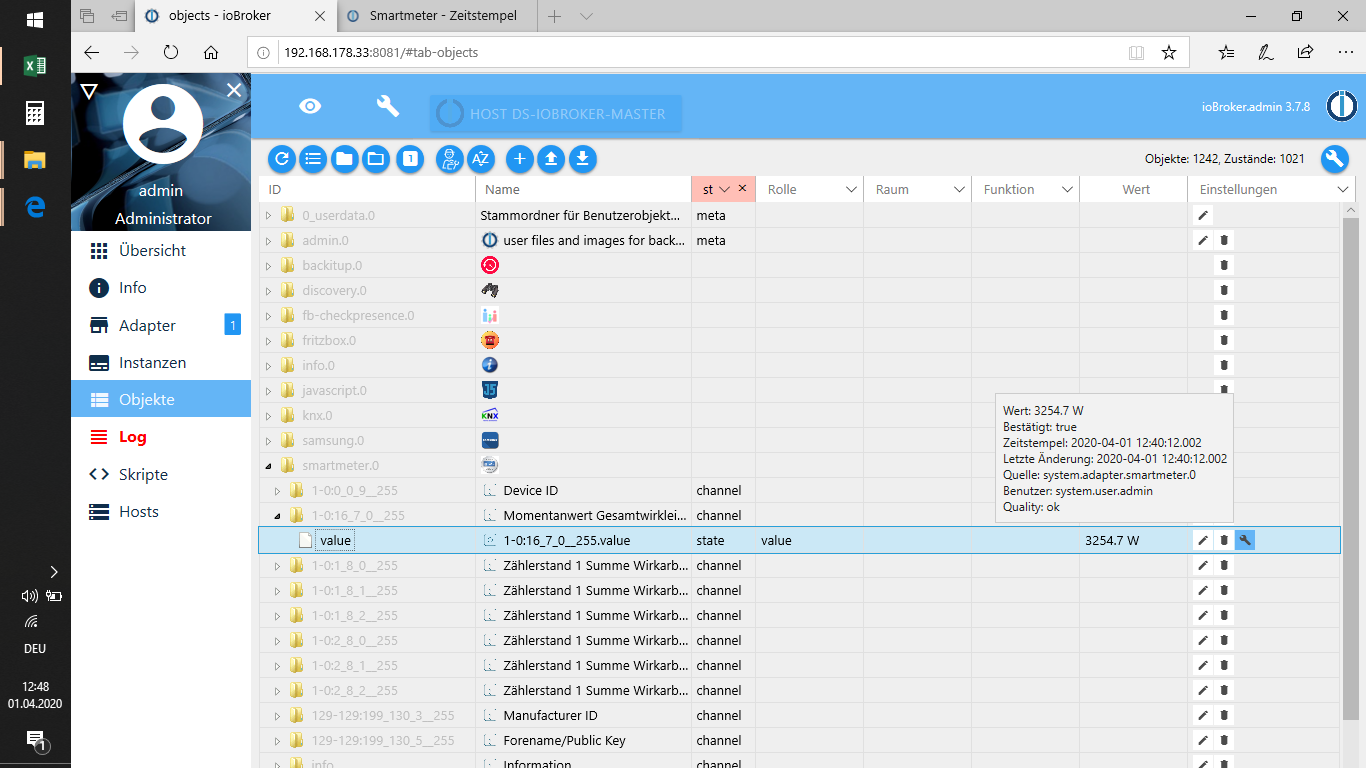Expand the knx.0 tree node
The width and height of the screenshot is (1366, 768).
tap(268, 415)
